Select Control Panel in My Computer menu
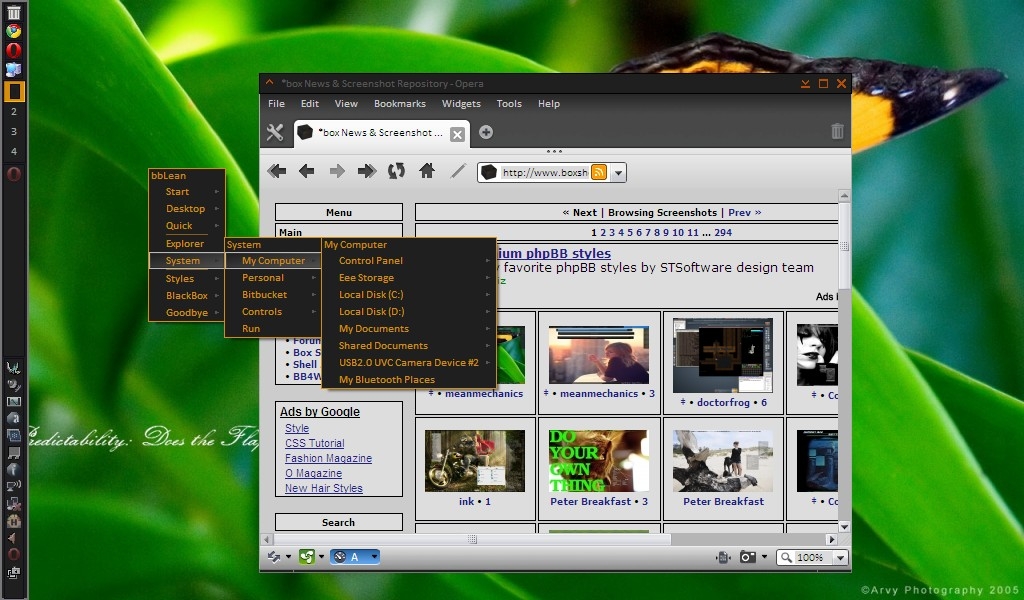 [x=409, y=261]
